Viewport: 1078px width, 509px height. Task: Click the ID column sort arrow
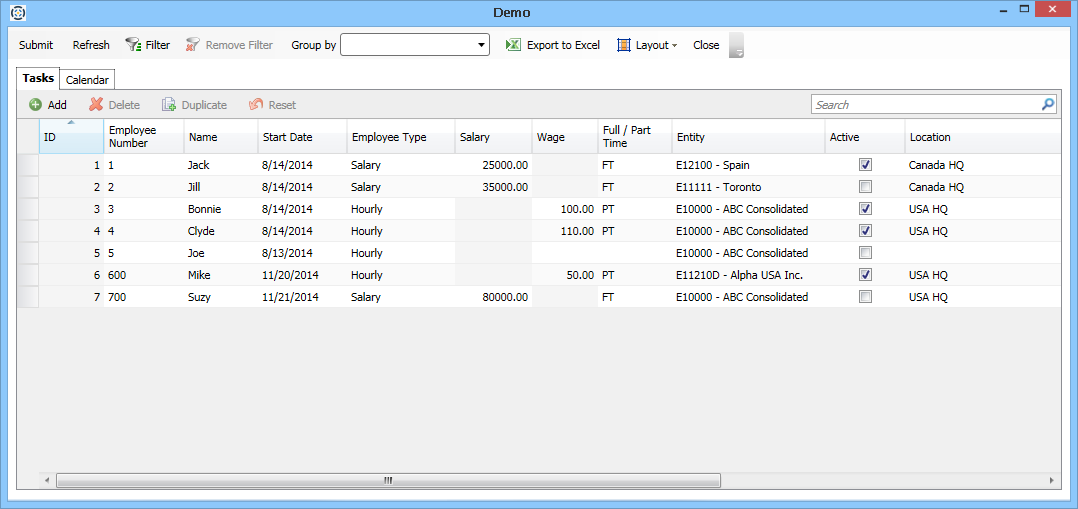[71, 123]
